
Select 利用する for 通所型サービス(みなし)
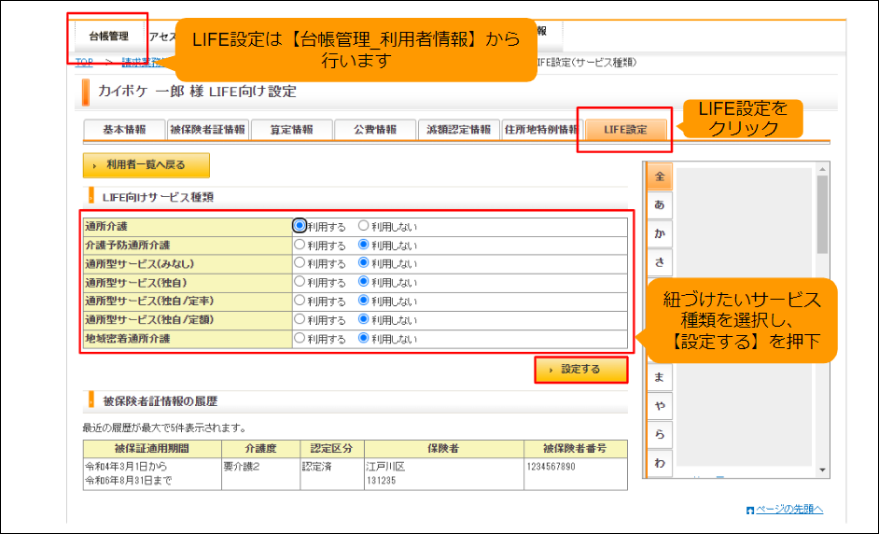click(299, 263)
